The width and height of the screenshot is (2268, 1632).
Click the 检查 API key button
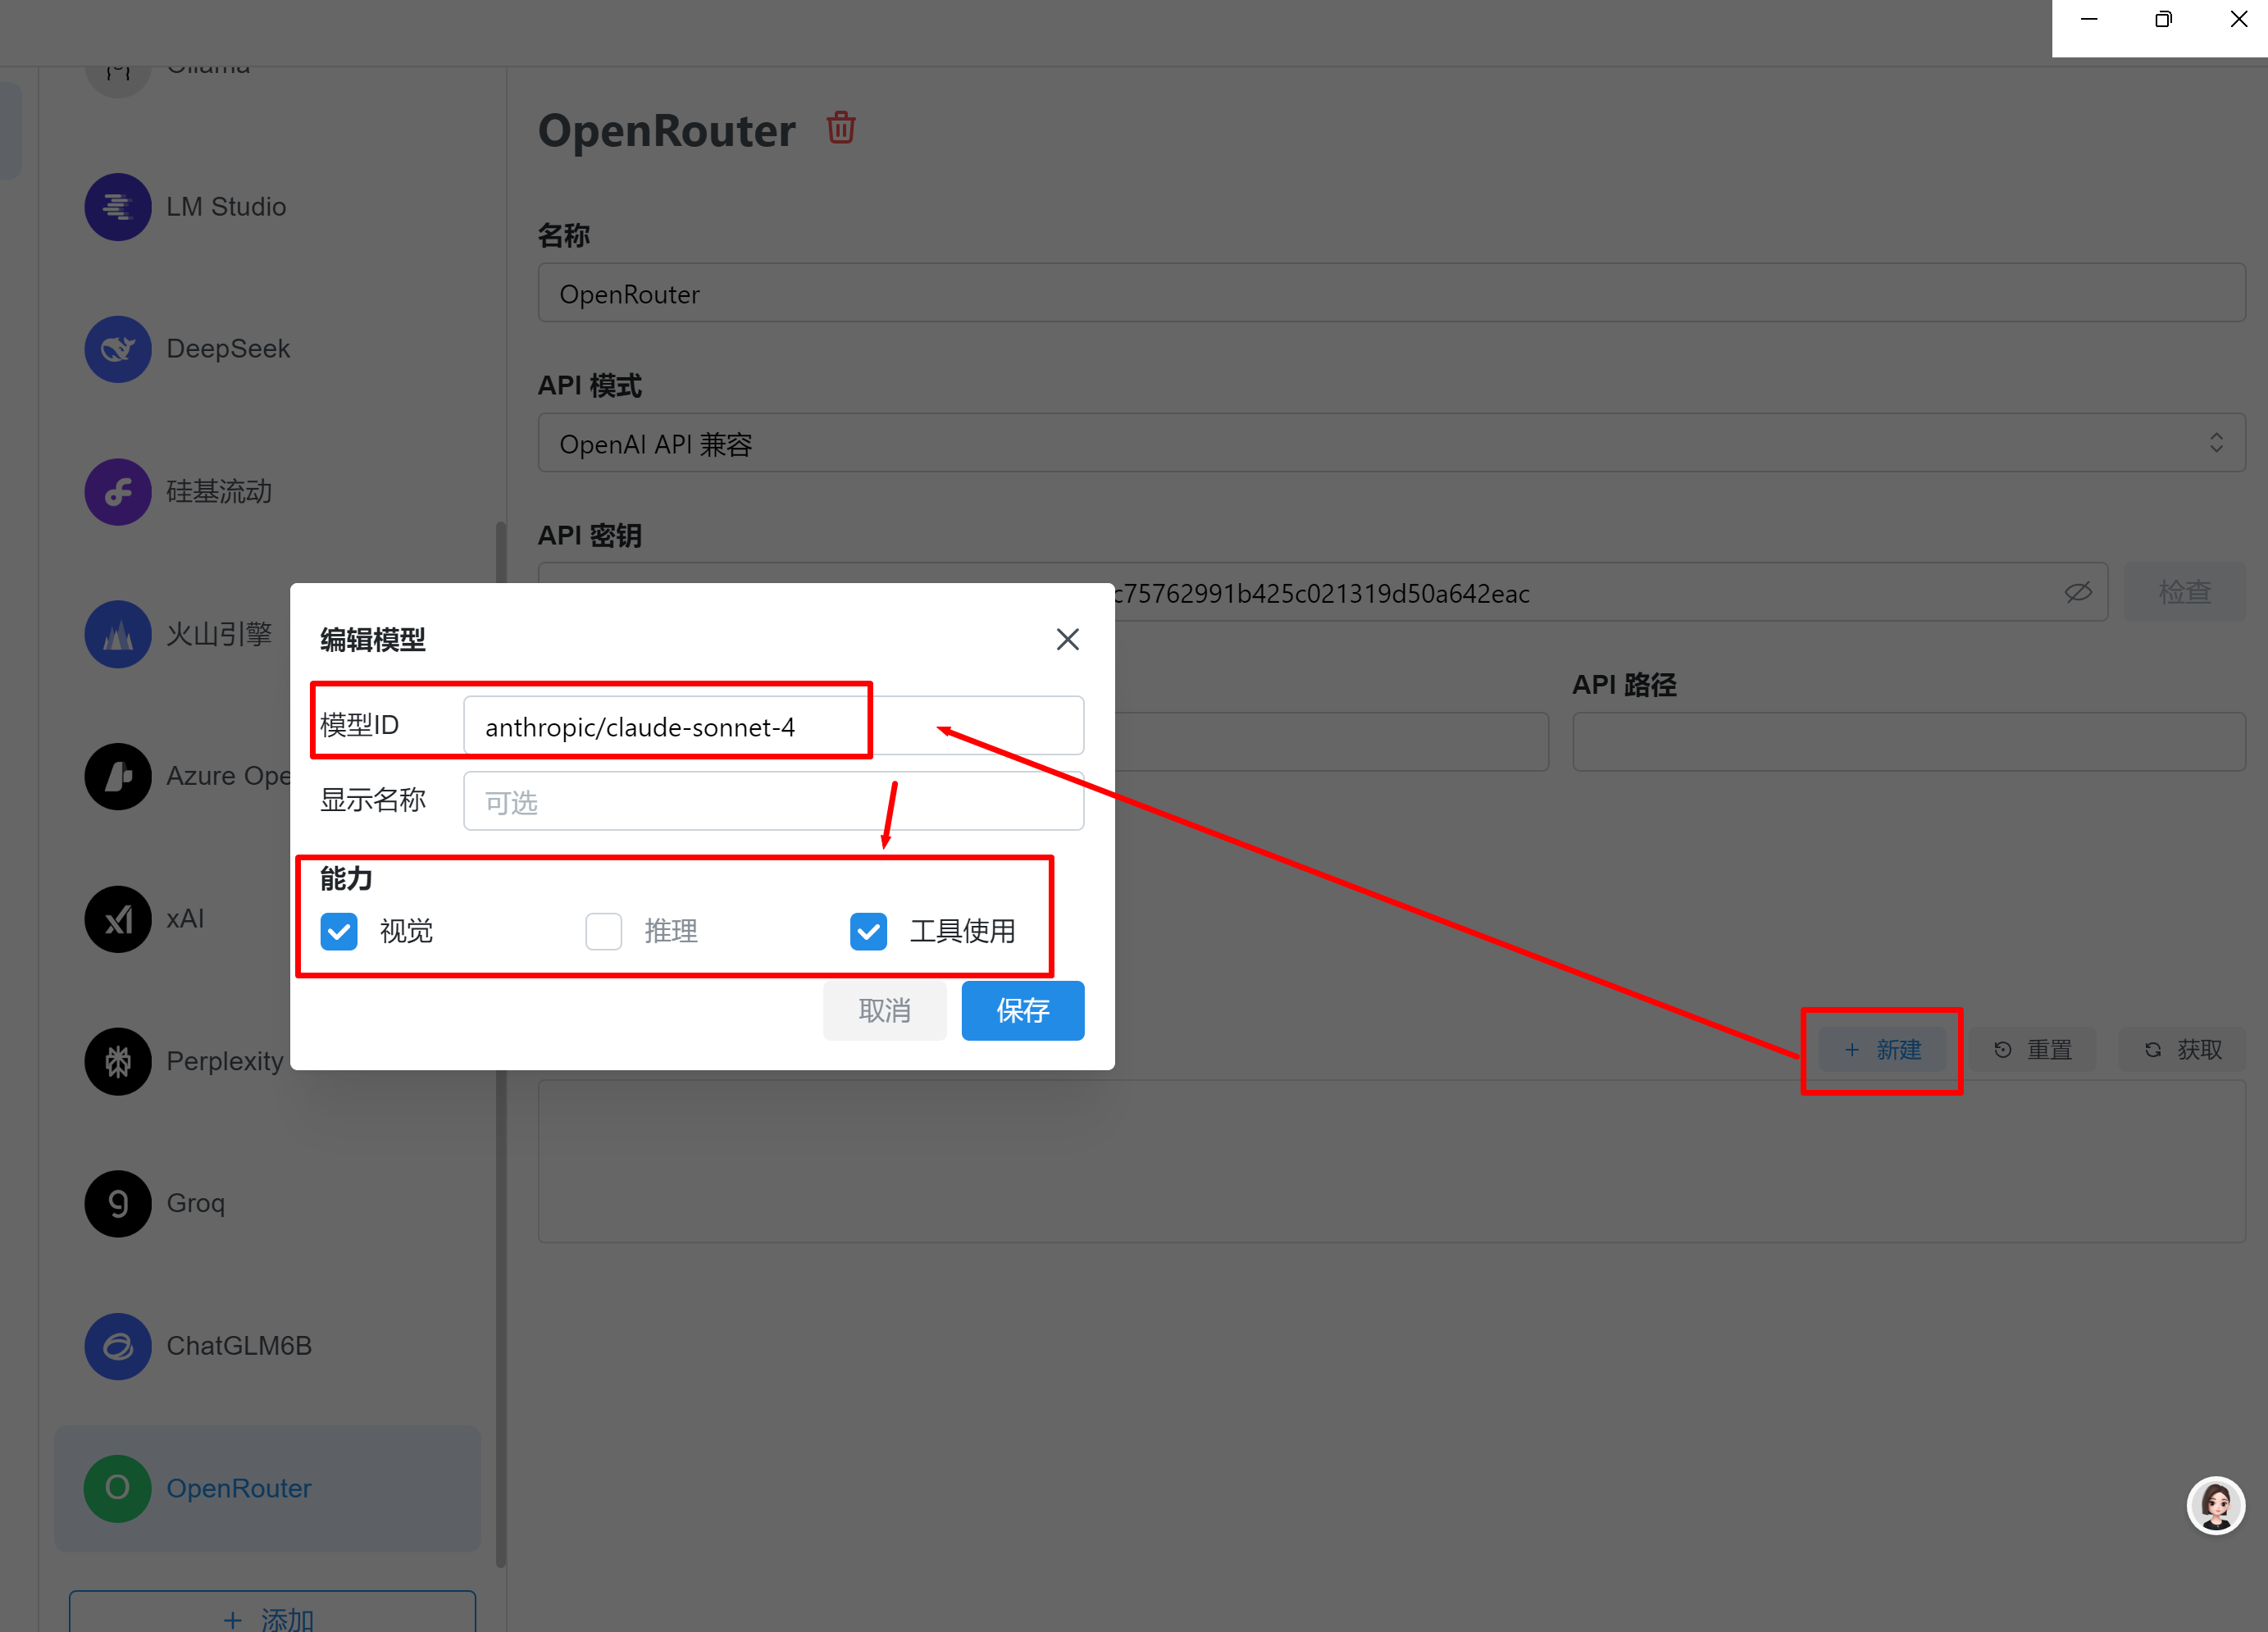[2184, 592]
